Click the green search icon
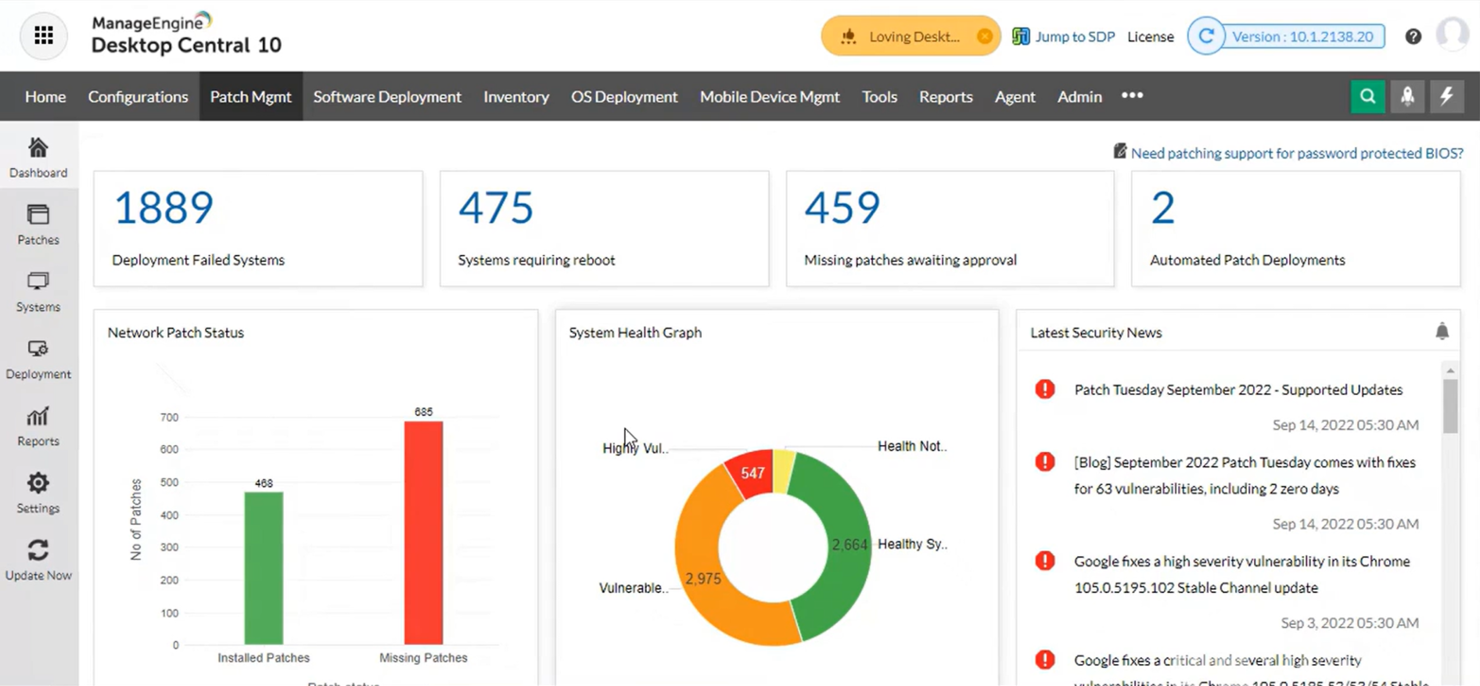This screenshot has height=686, width=1480. coord(1367,96)
